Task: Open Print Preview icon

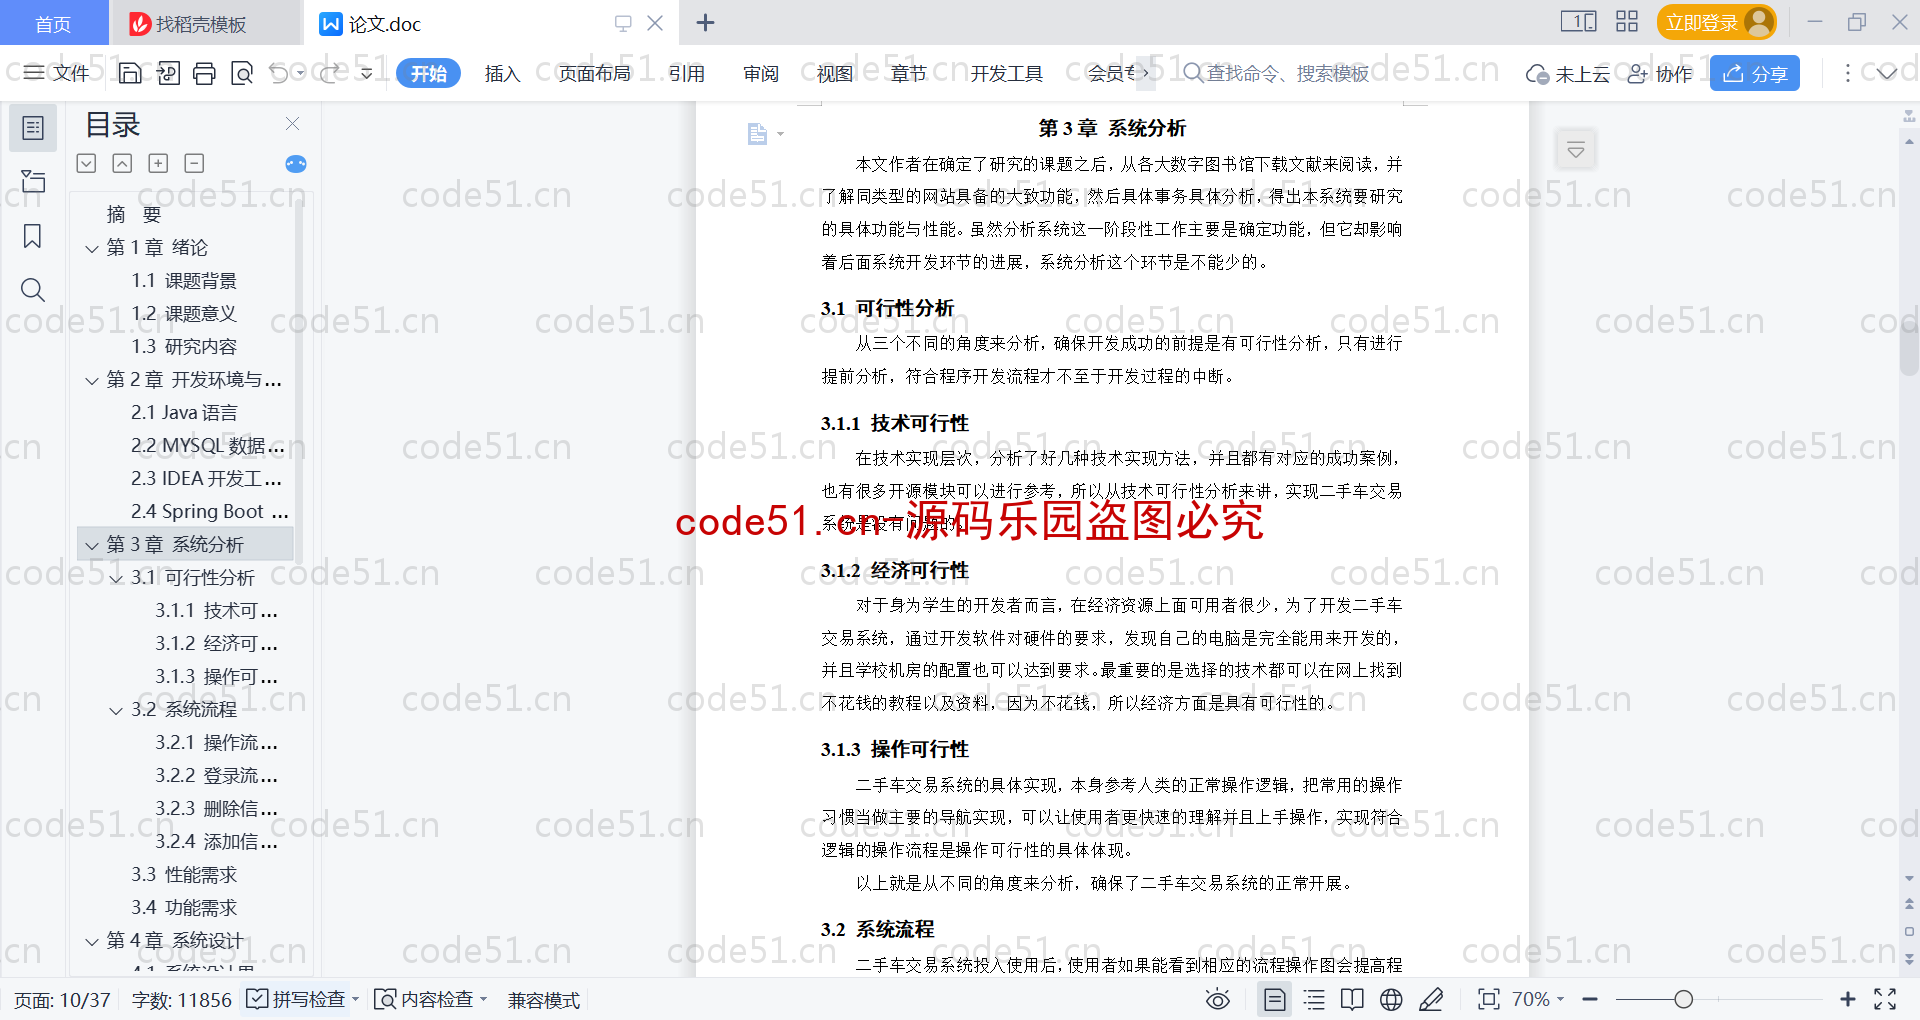Action: pyautogui.click(x=242, y=73)
